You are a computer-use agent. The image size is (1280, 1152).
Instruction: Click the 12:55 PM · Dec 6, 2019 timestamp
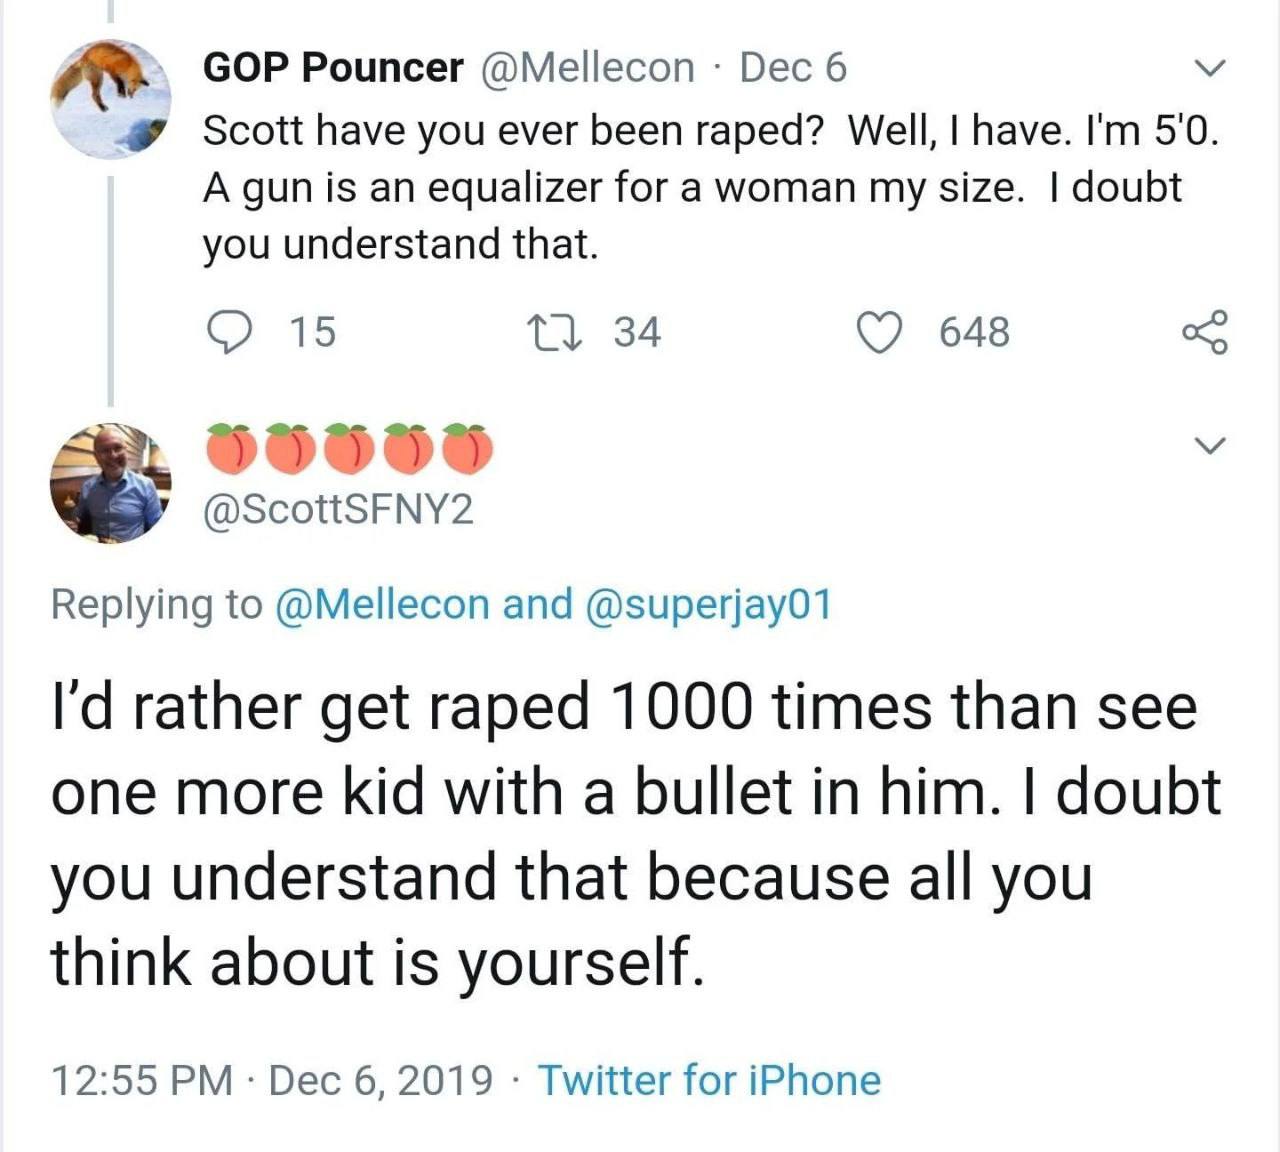tap(272, 1080)
